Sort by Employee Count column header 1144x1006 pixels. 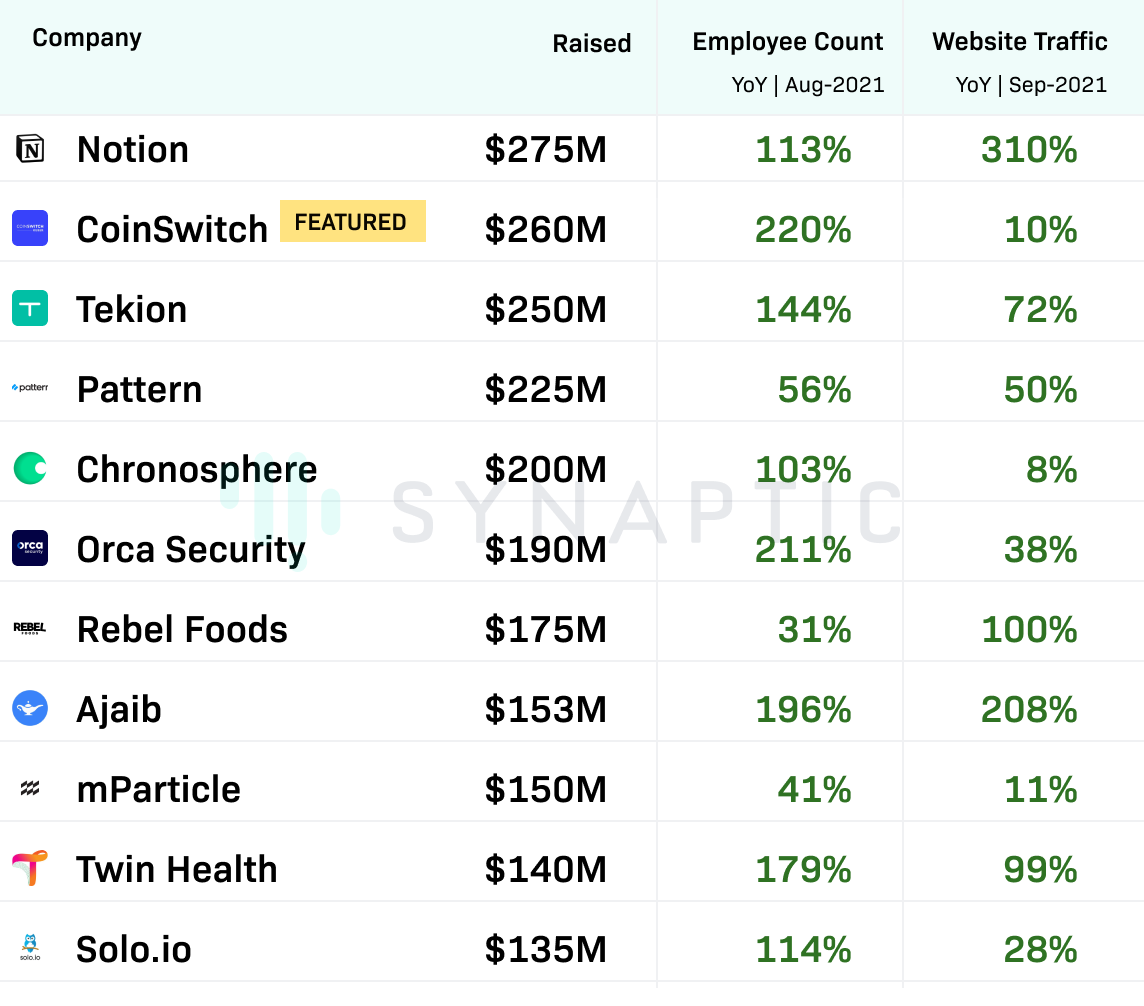tap(788, 42)
